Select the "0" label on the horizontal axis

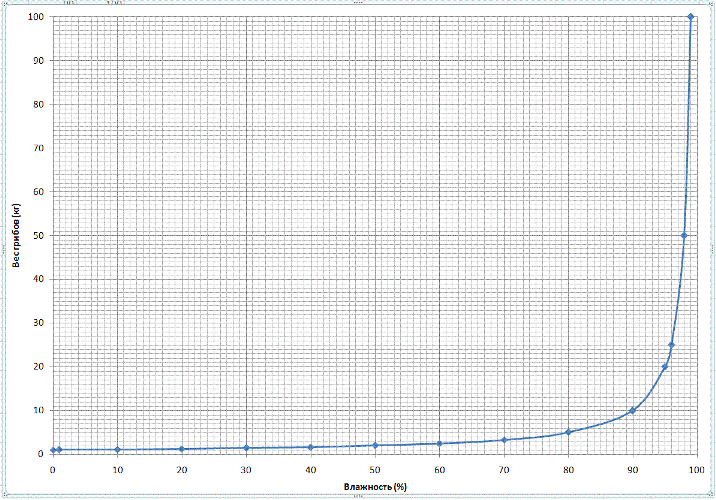[53, 470]
